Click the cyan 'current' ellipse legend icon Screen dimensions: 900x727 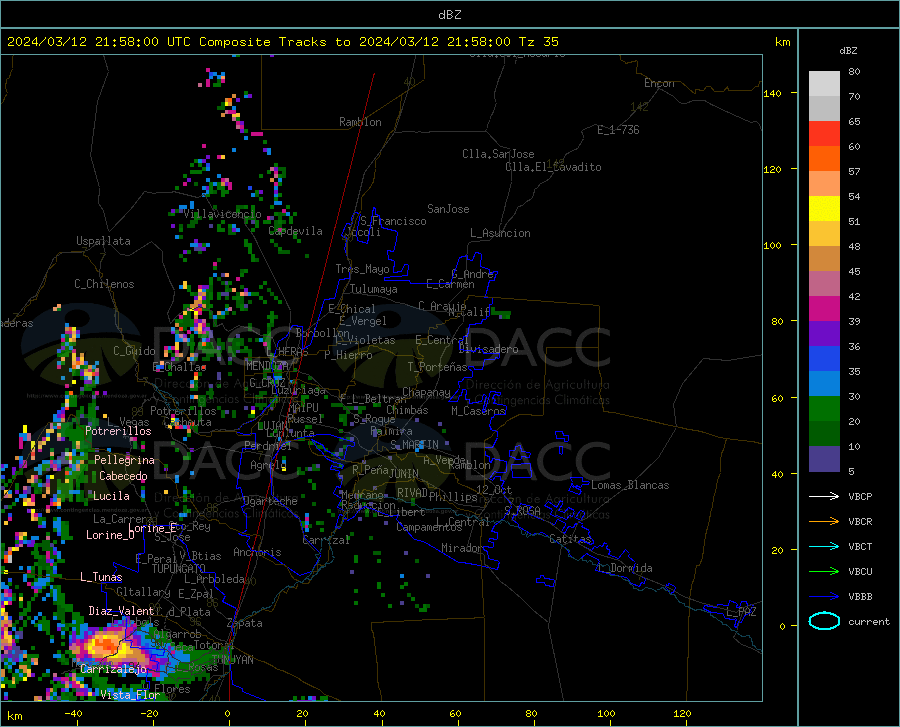tap(824, 621)
